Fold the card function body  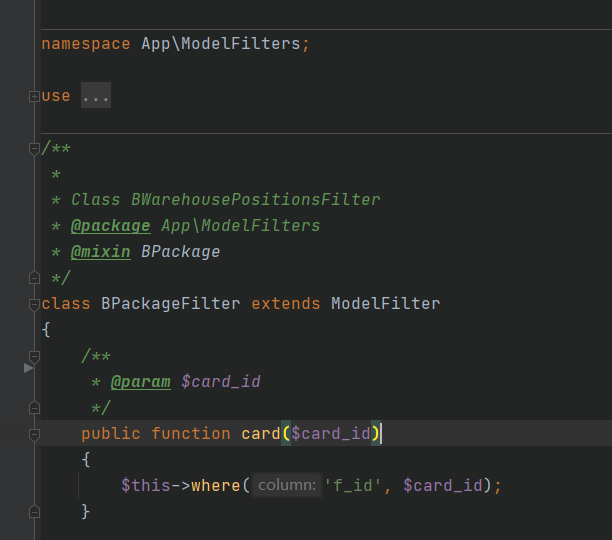pos(34,434)
